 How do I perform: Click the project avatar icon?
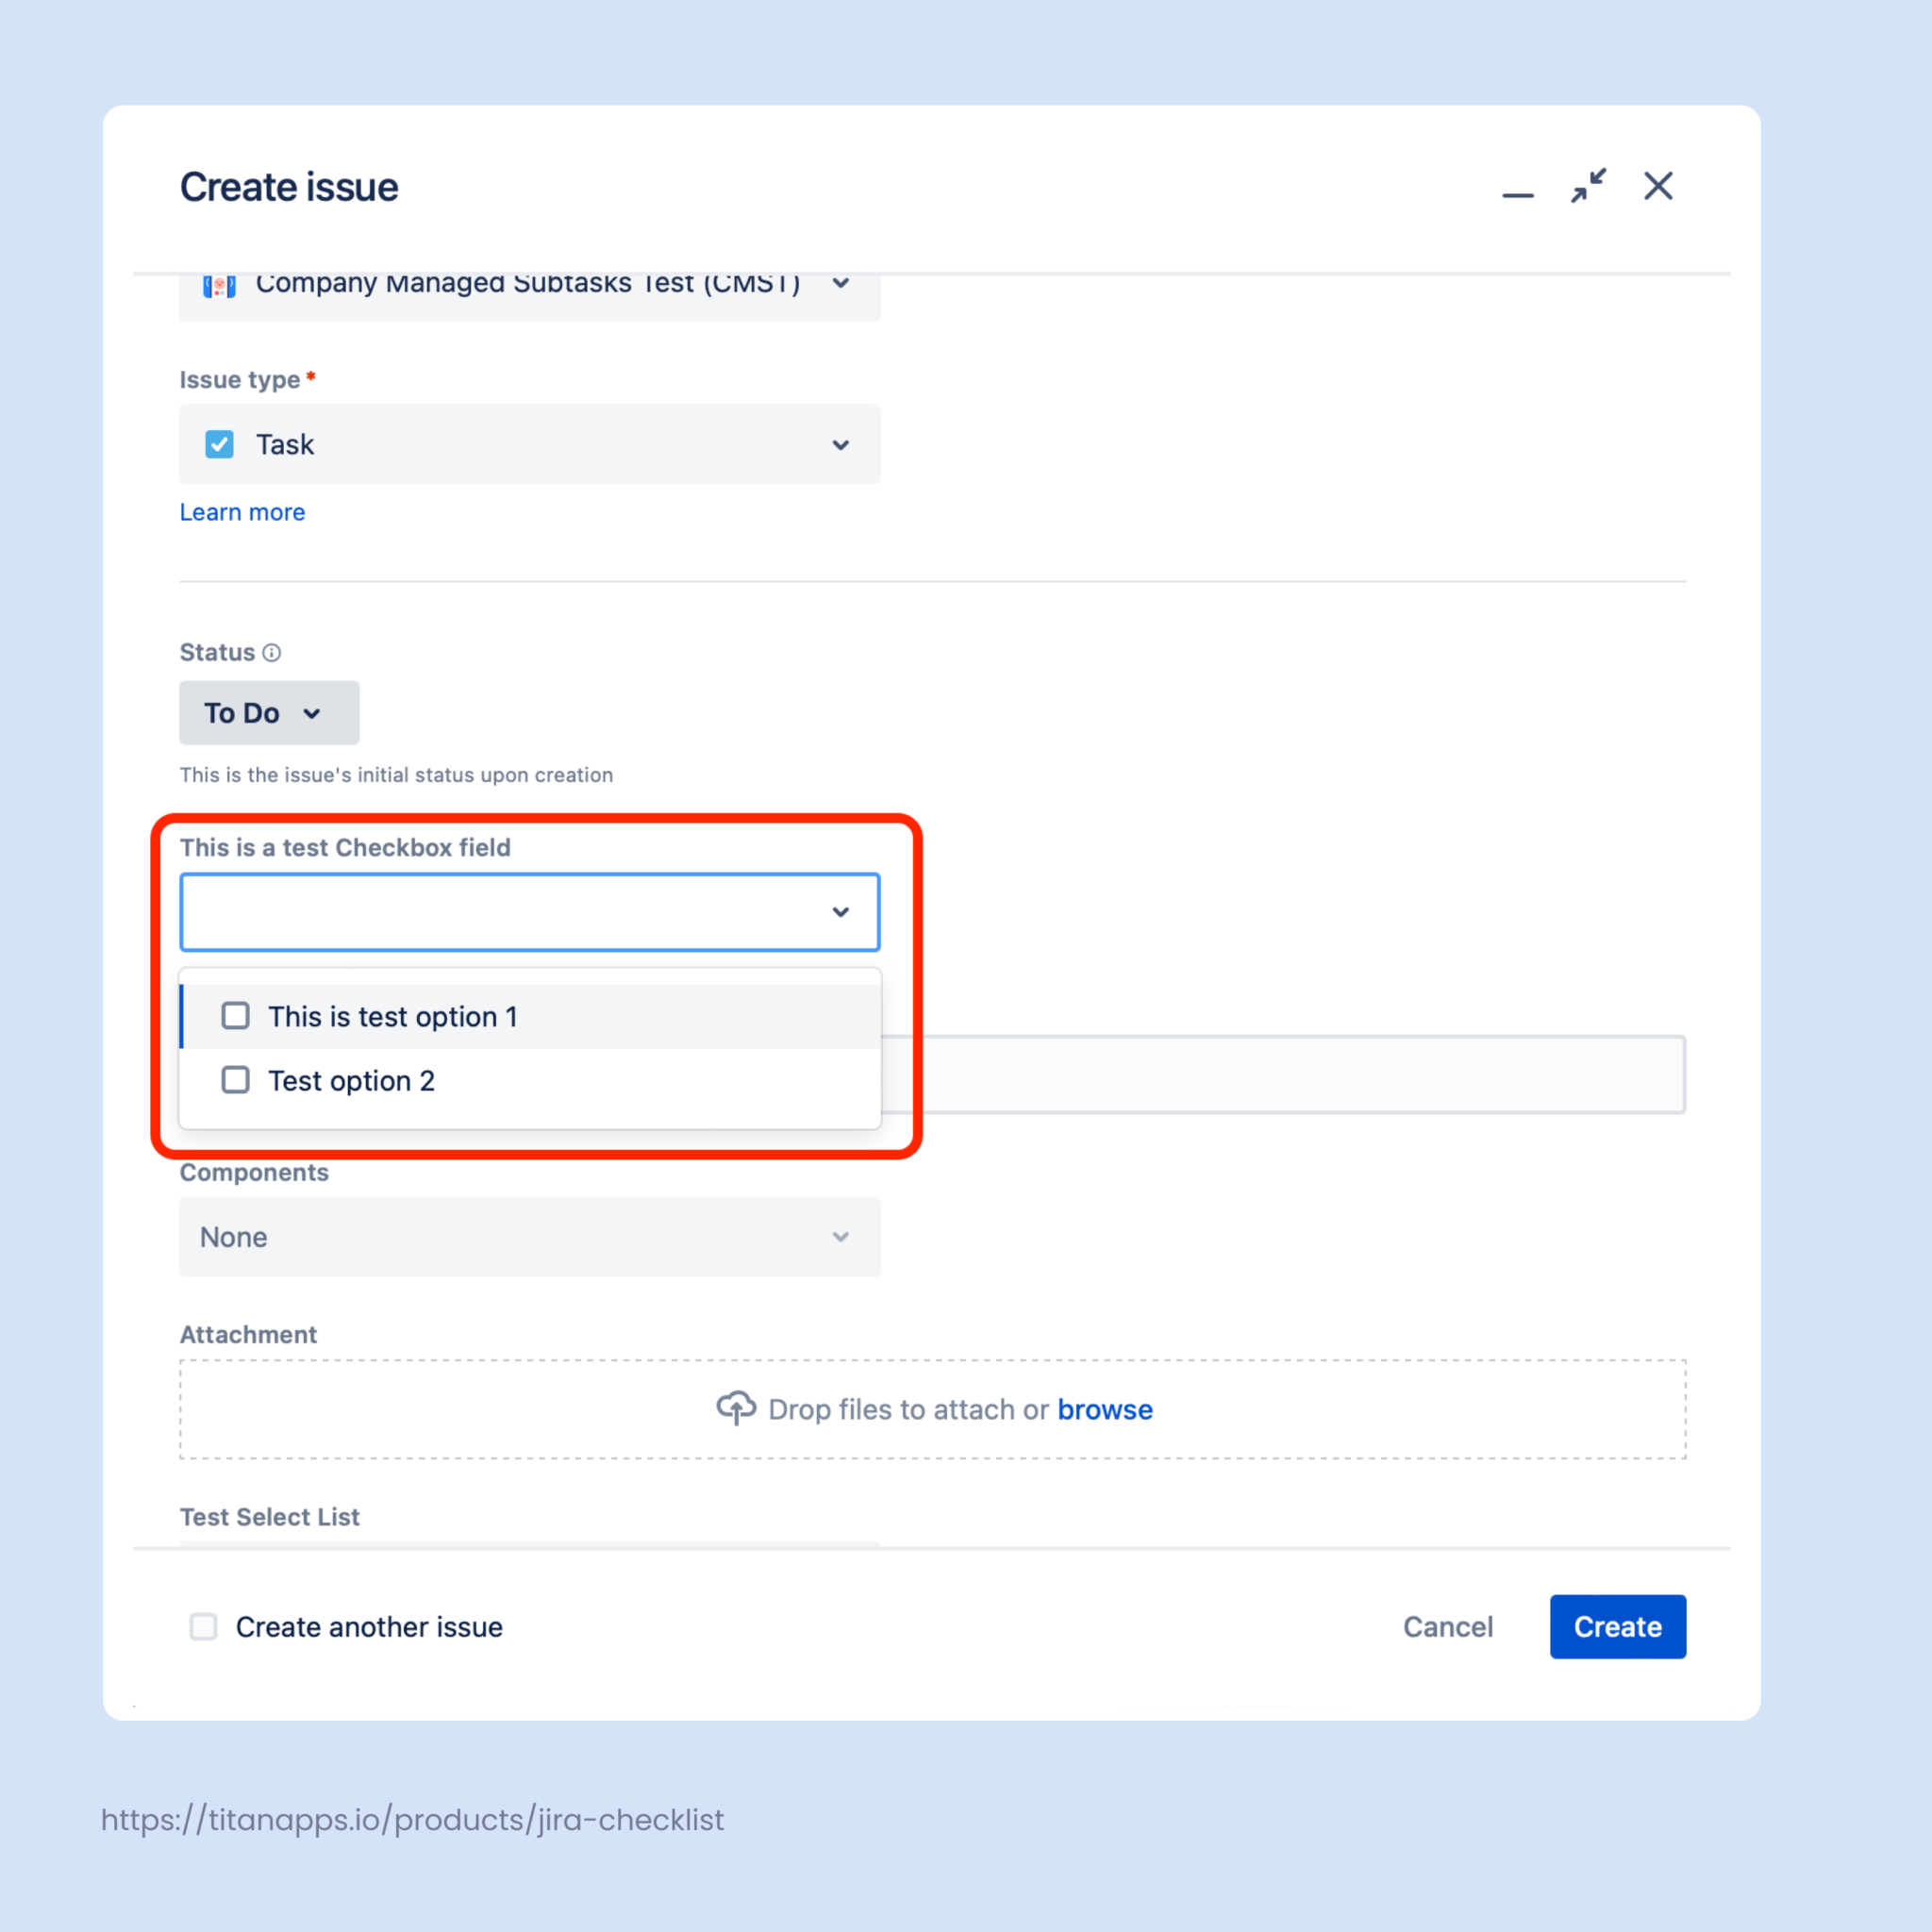coord(219,285)
